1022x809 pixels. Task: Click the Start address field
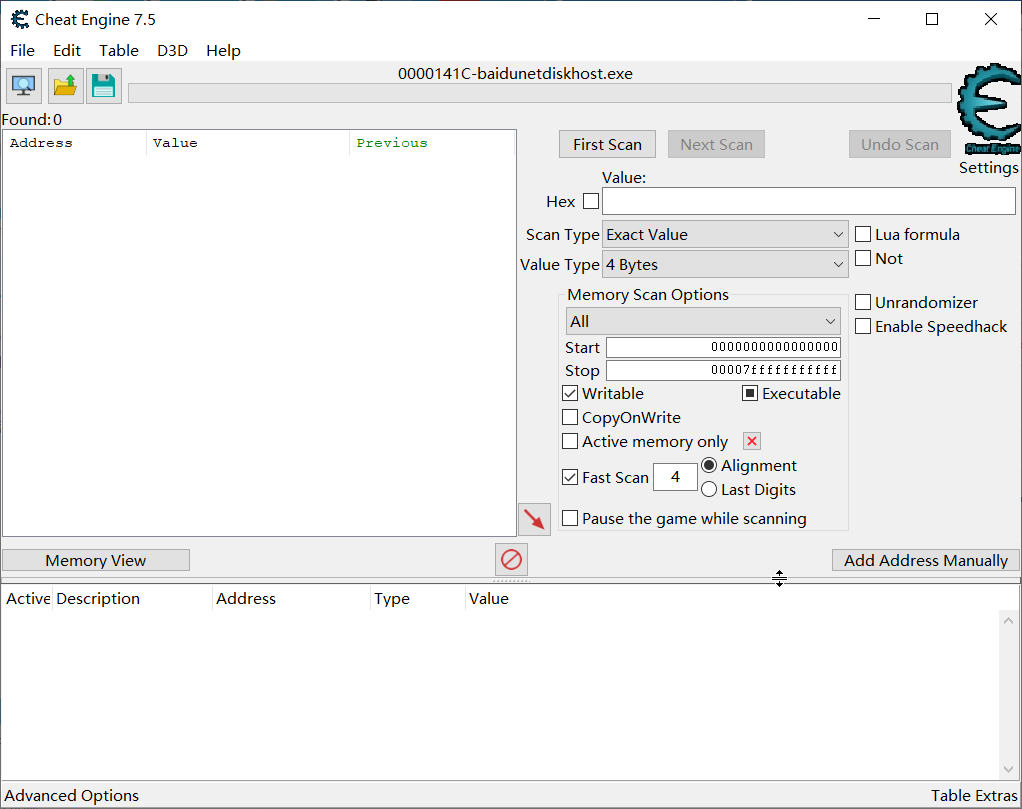click(x=723, y=347)
